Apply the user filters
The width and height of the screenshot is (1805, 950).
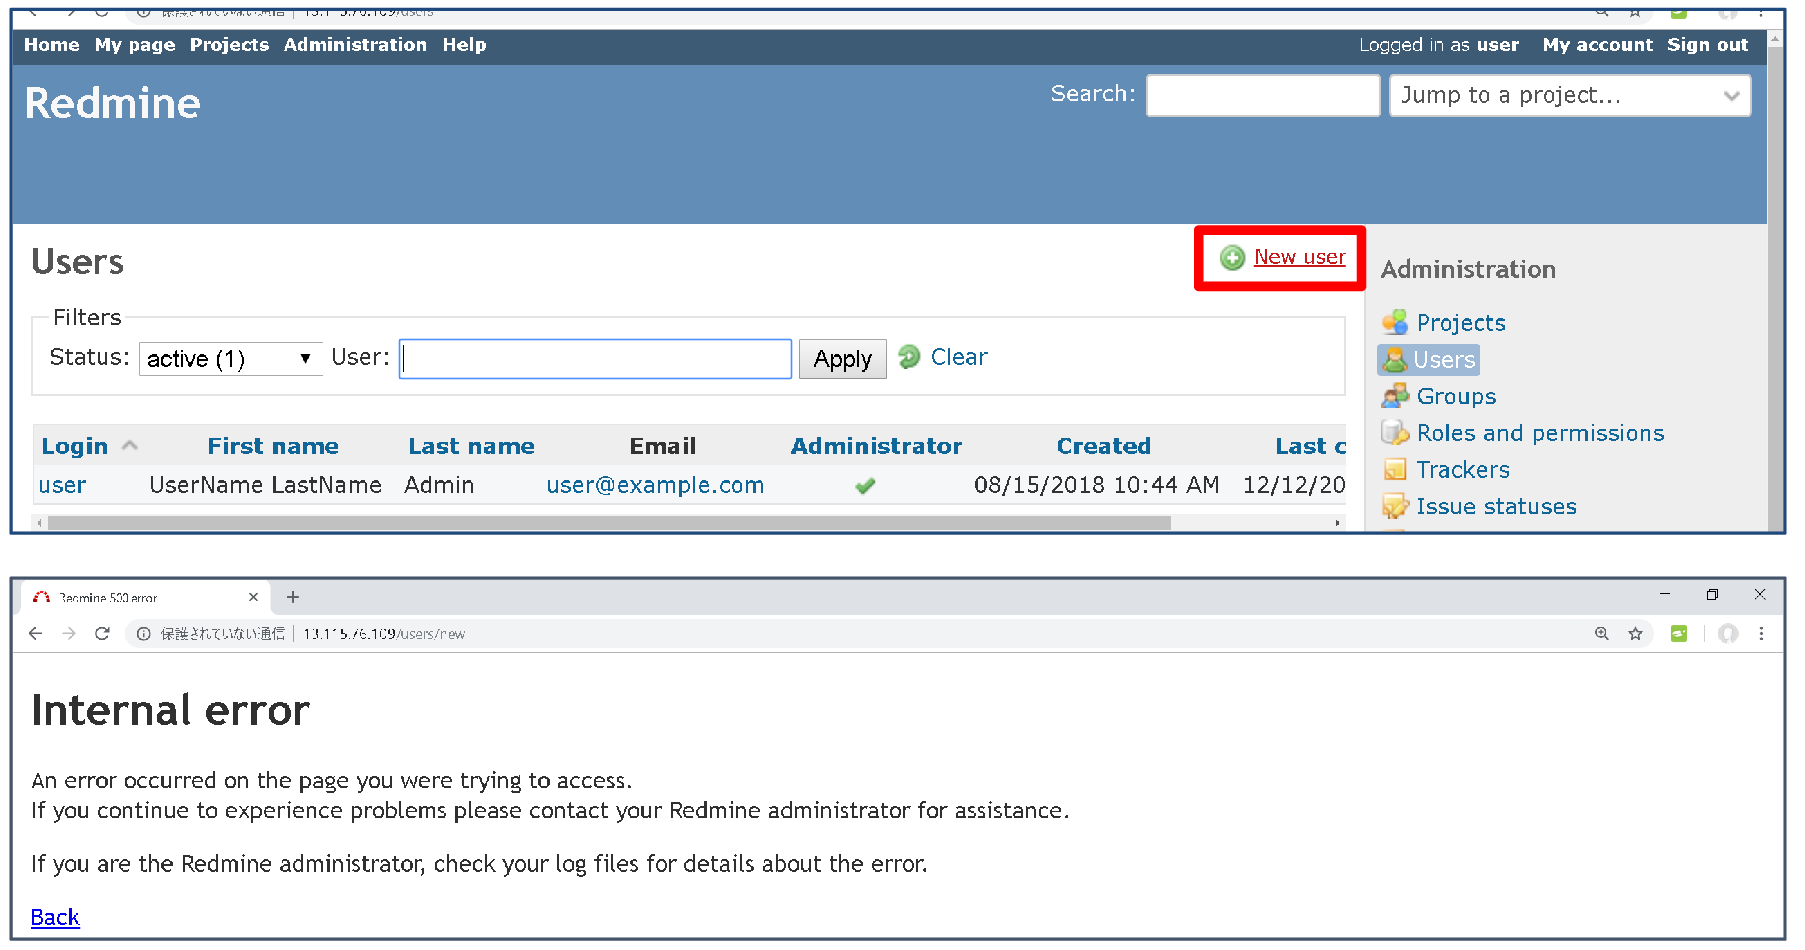[x=842, y=358]
